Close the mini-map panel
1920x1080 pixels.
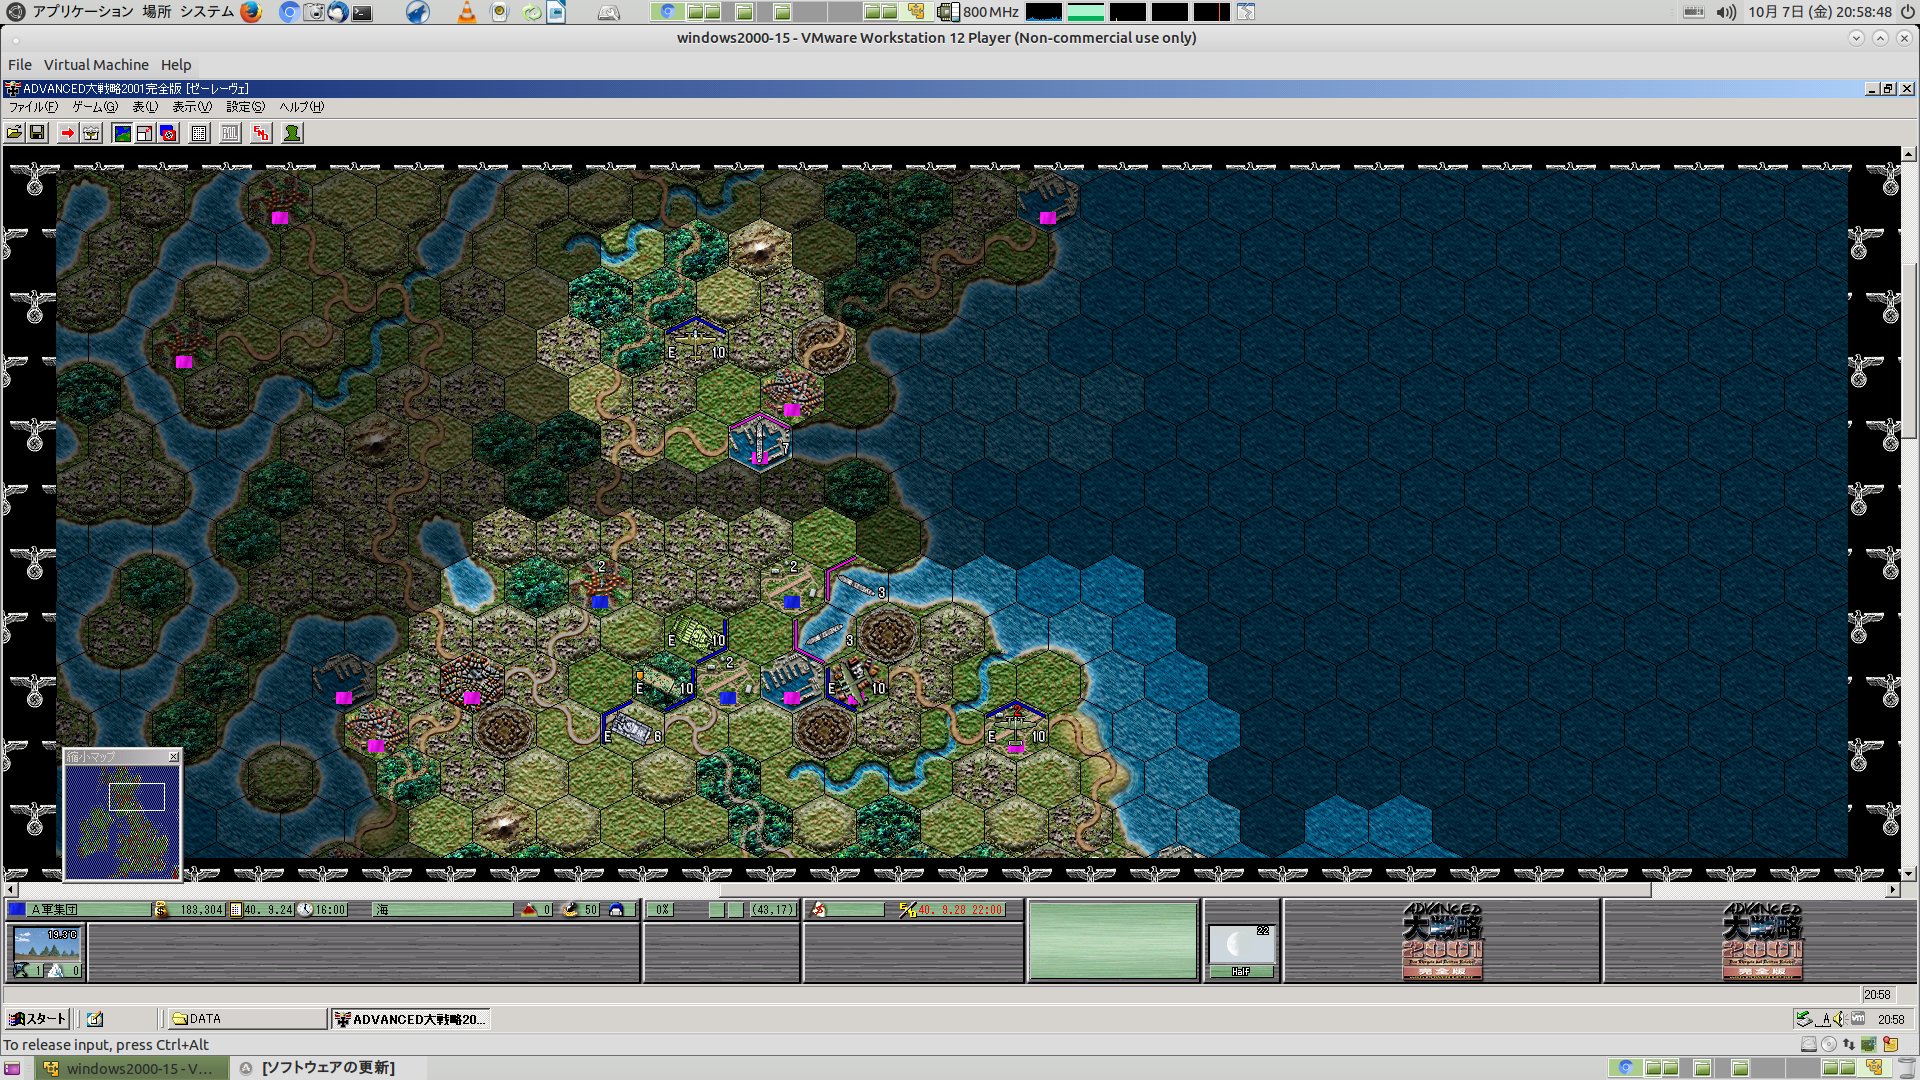(x=174, y=757)
